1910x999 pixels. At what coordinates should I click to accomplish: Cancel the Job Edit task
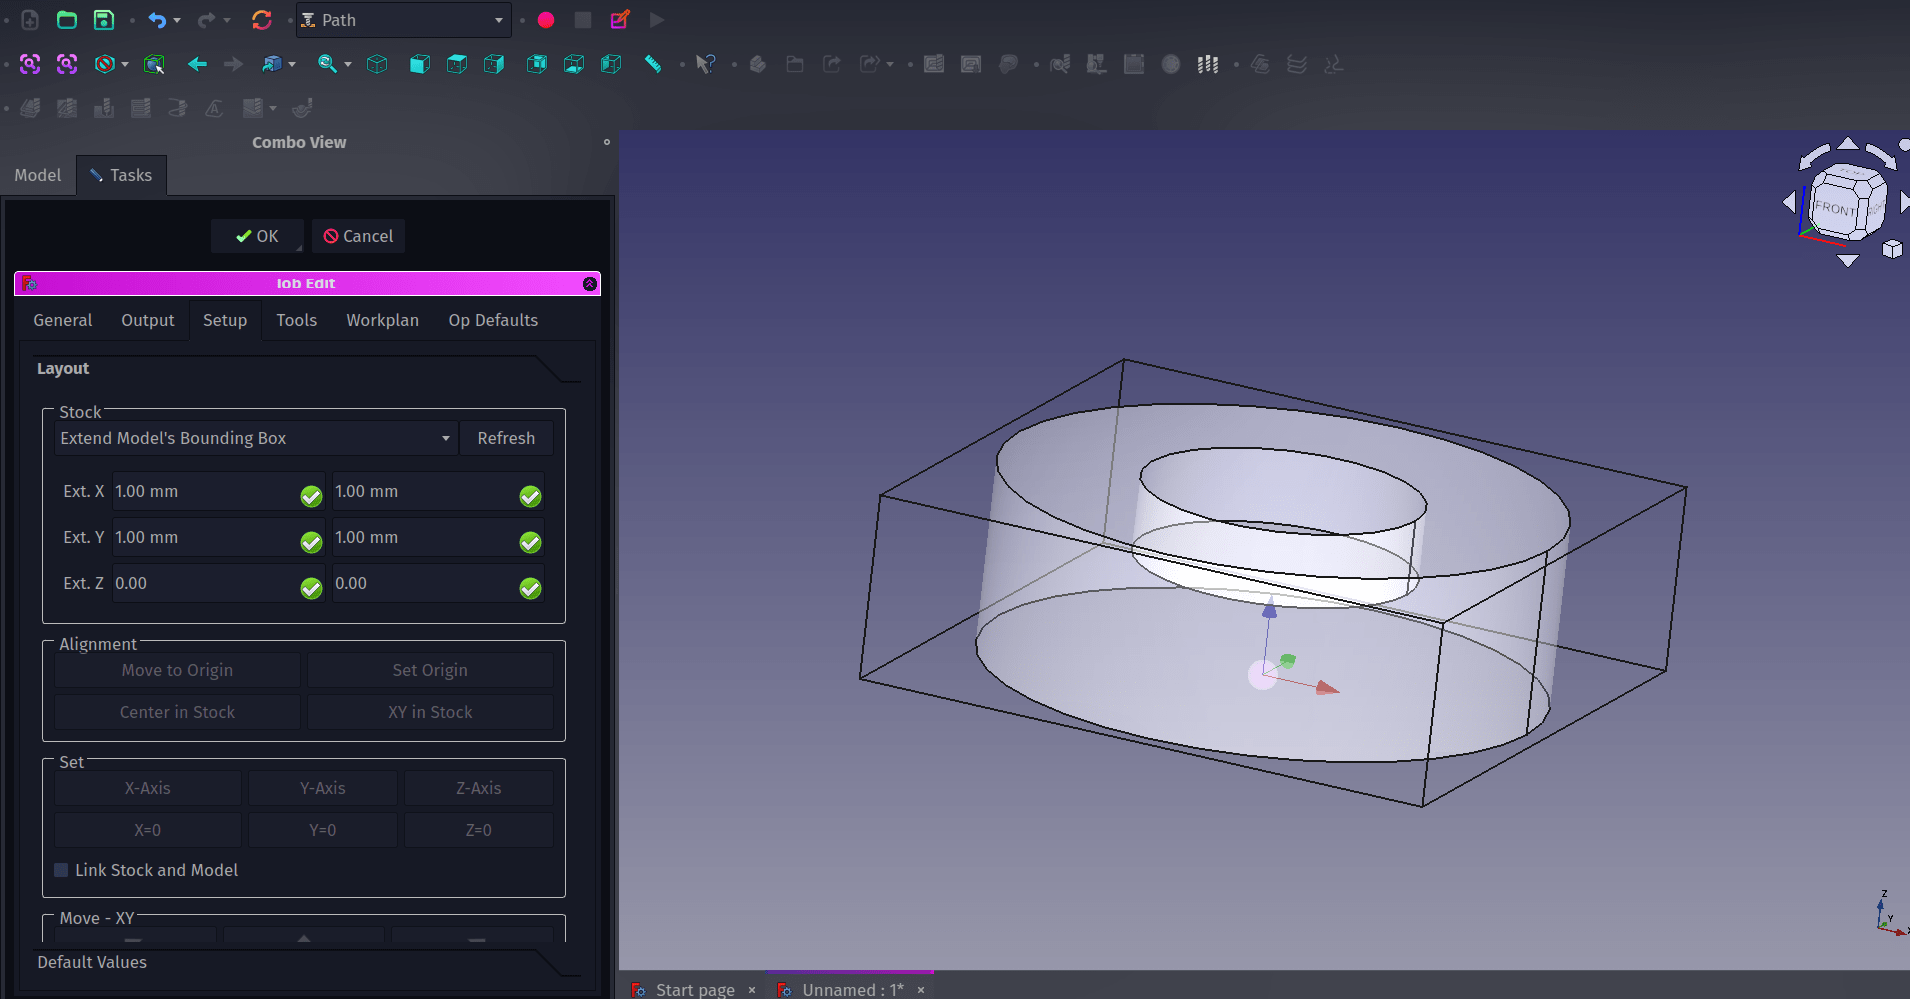click(x=358, y=236)
